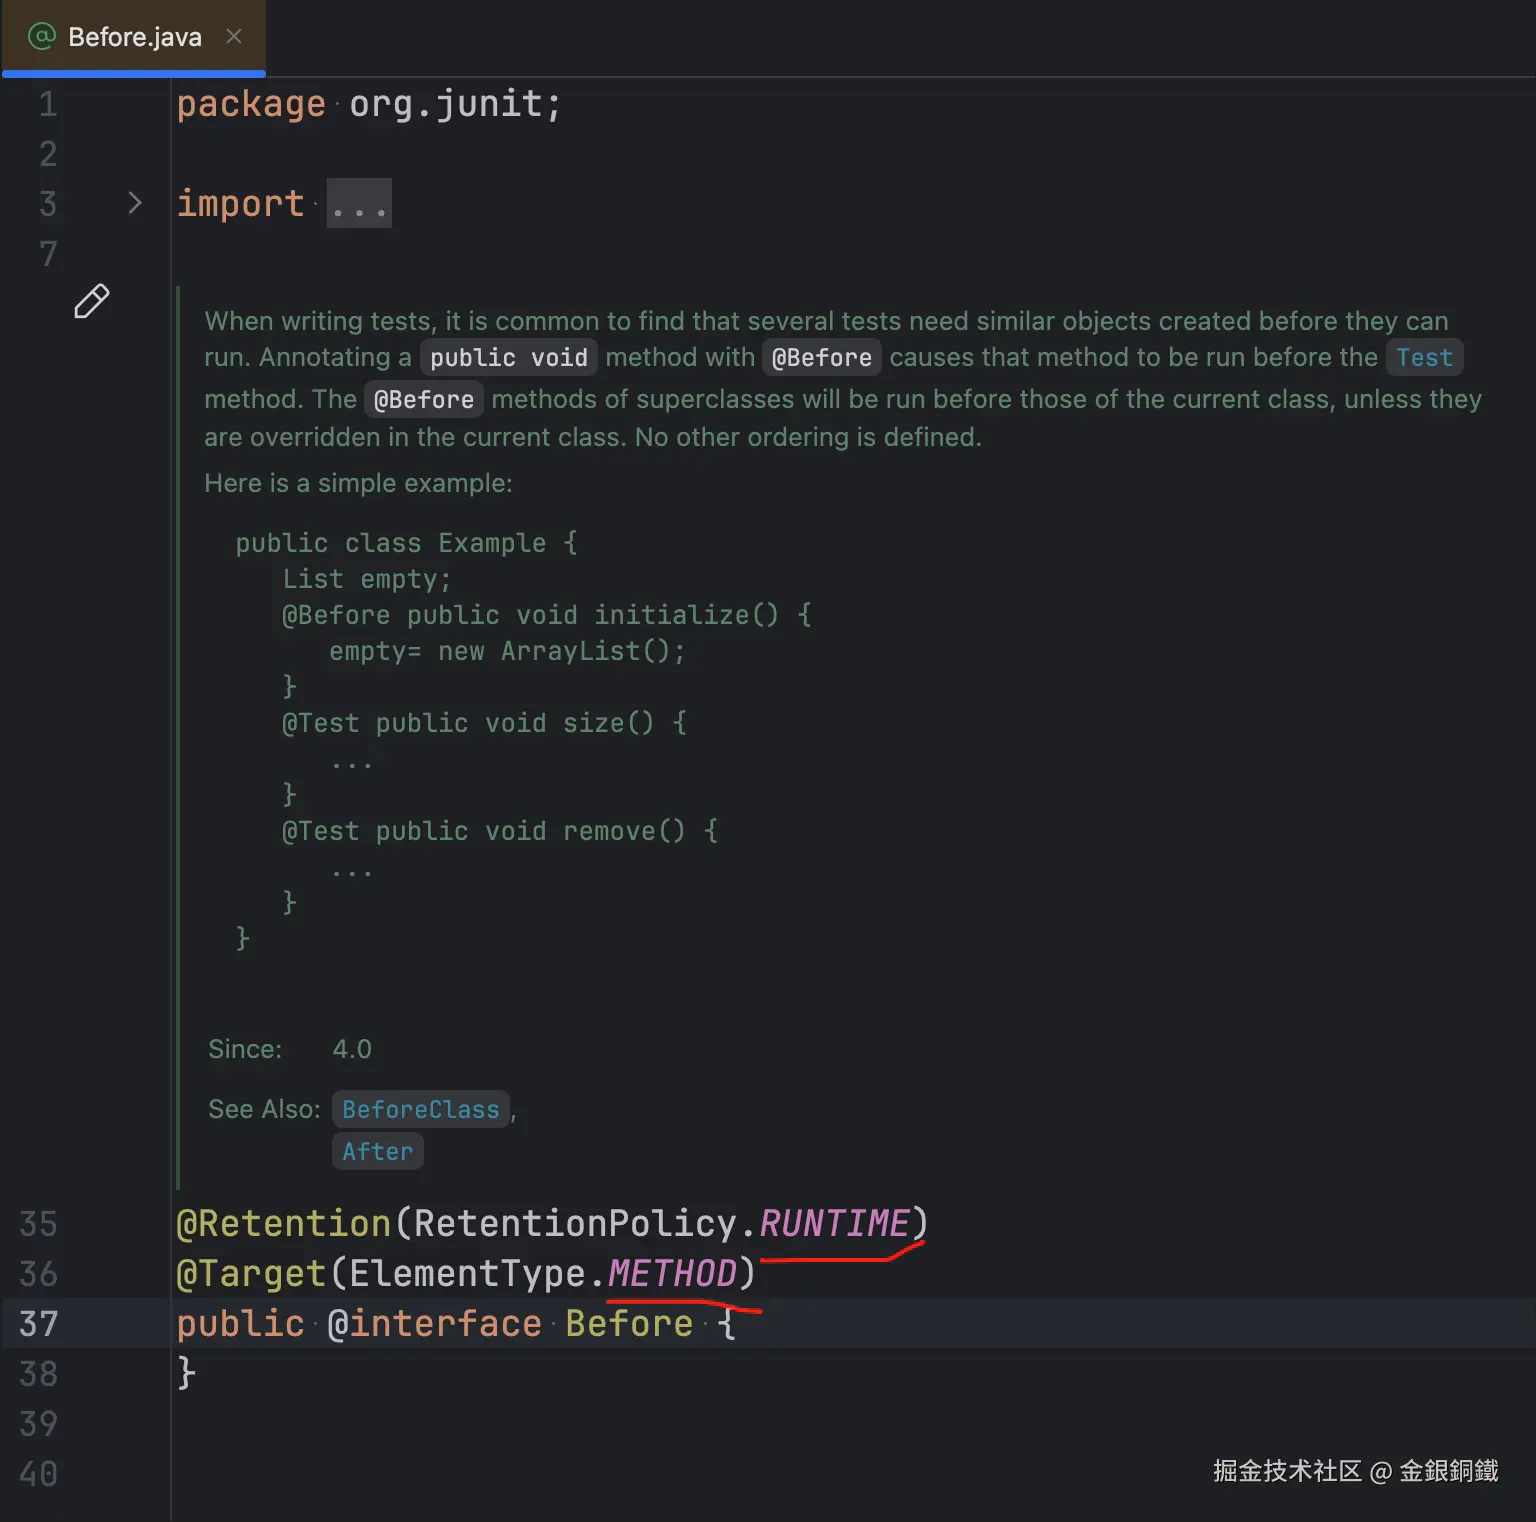Screen dimensions: 1536x1522
Task: Click the public keyword on line 37
Action: click(x=240, y=1324)
